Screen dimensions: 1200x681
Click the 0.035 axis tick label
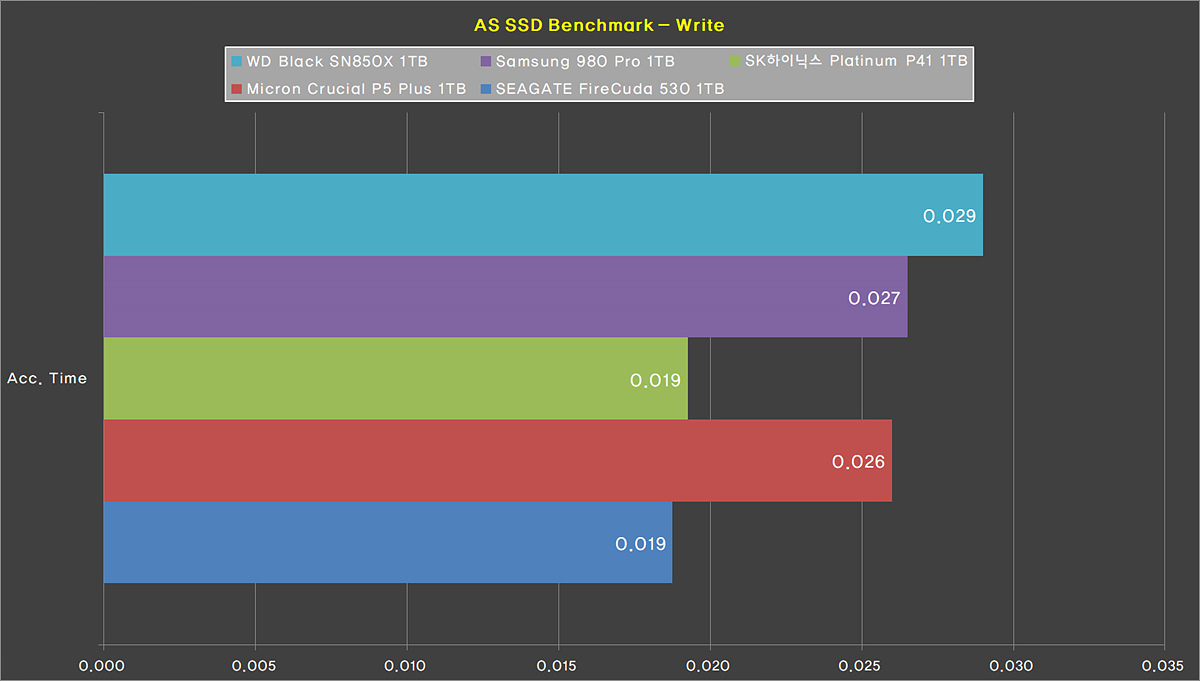(x=1165, y=665)
